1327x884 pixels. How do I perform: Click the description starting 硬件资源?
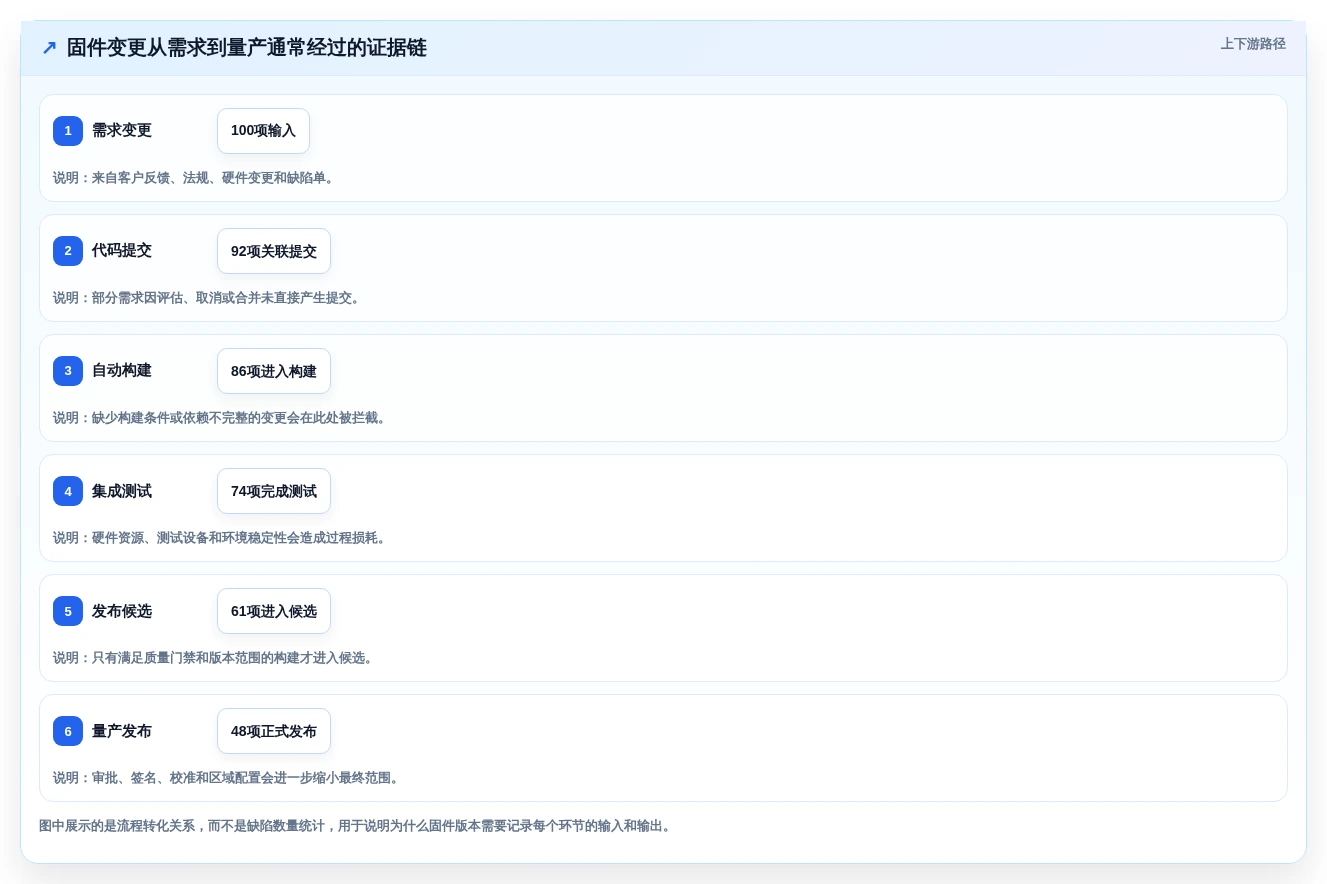[x=222, y=538]
